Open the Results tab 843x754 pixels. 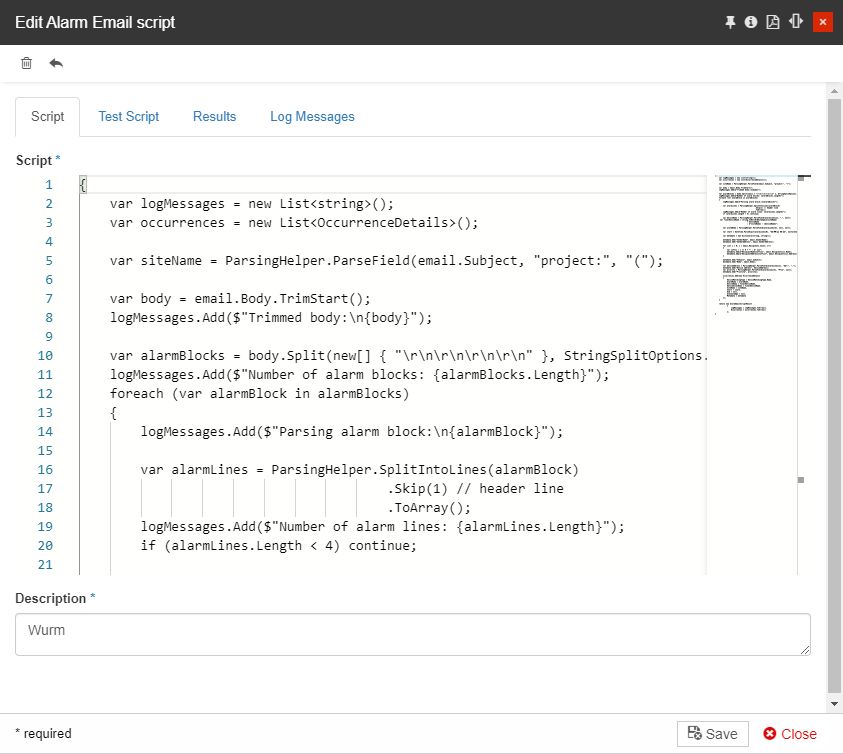pyautogui.click(x=214, y=117)
